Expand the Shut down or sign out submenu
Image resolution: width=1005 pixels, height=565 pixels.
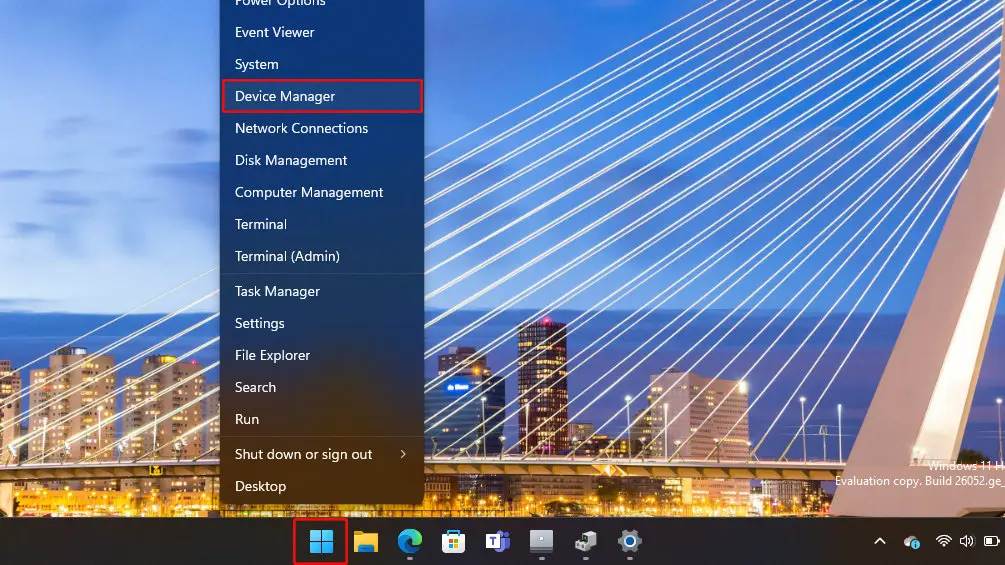click(321, 454)
